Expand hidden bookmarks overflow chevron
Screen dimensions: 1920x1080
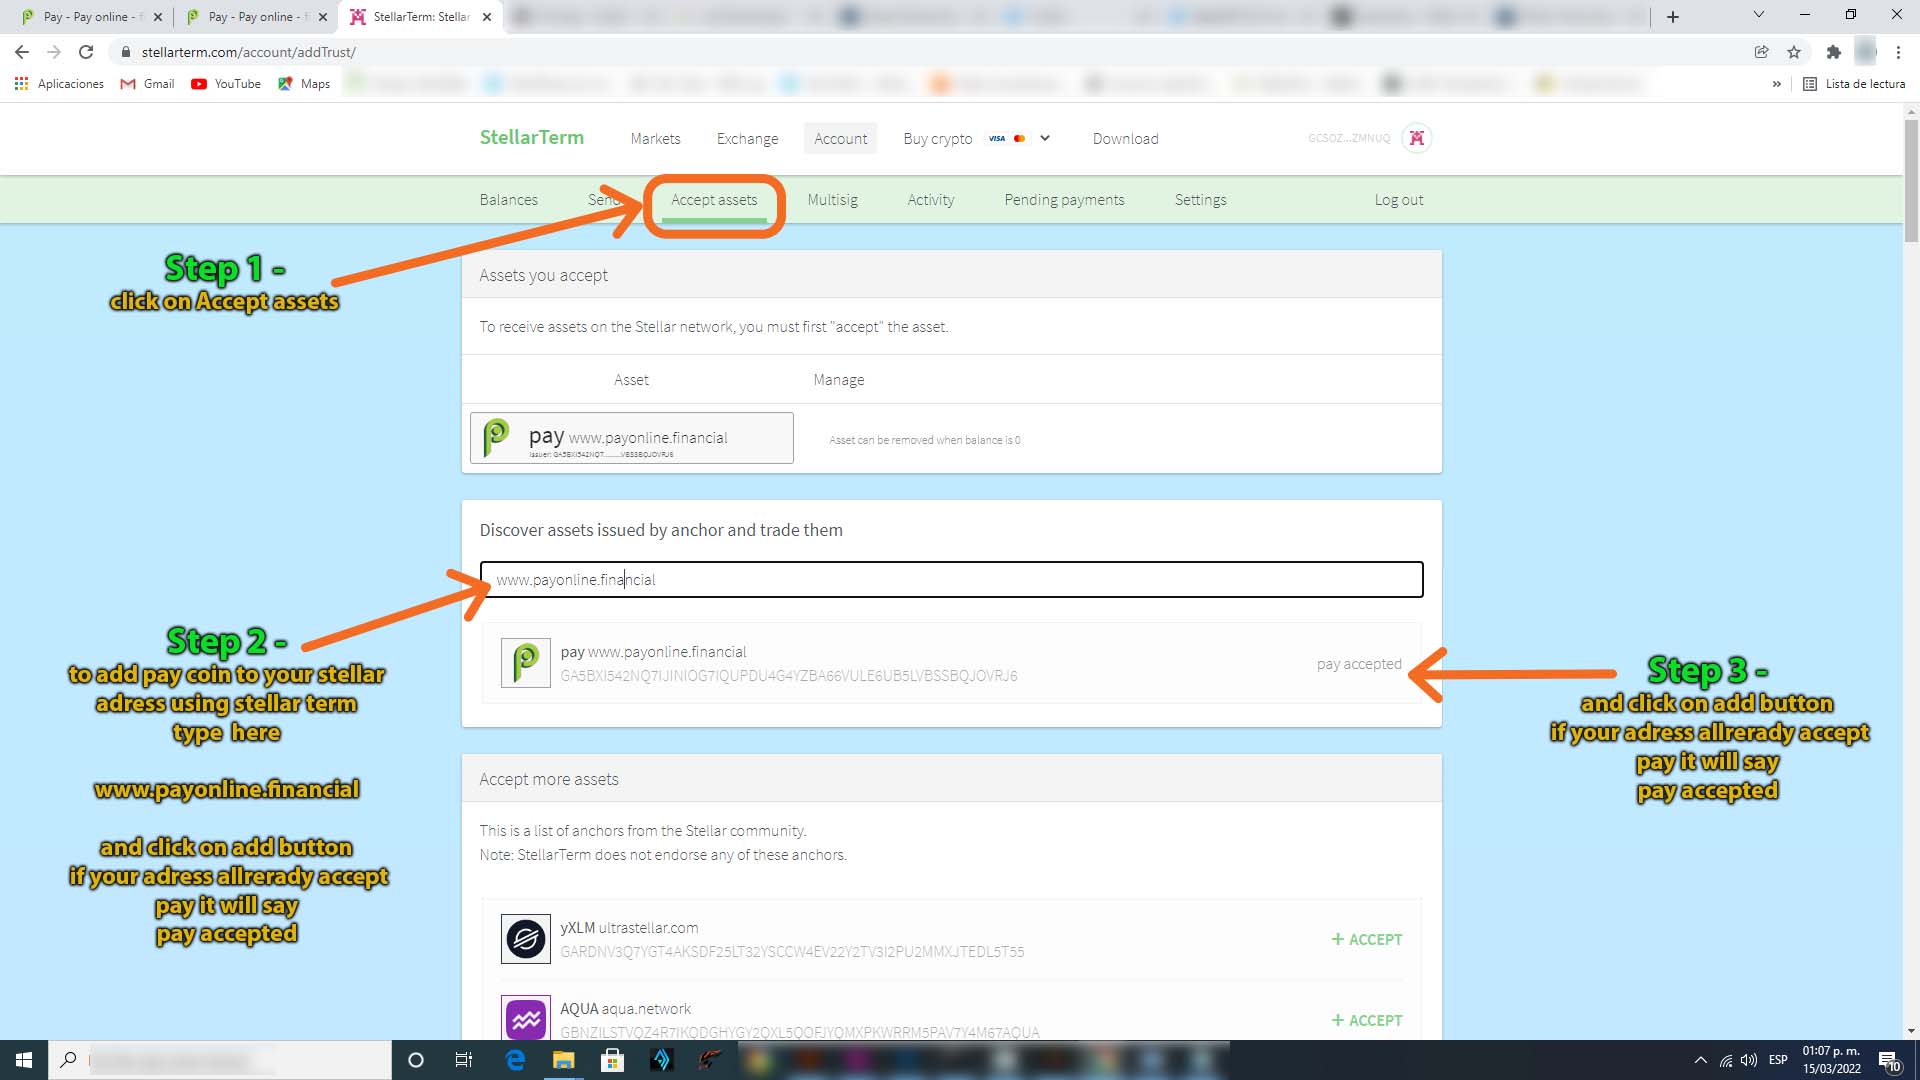point(1776,84)
